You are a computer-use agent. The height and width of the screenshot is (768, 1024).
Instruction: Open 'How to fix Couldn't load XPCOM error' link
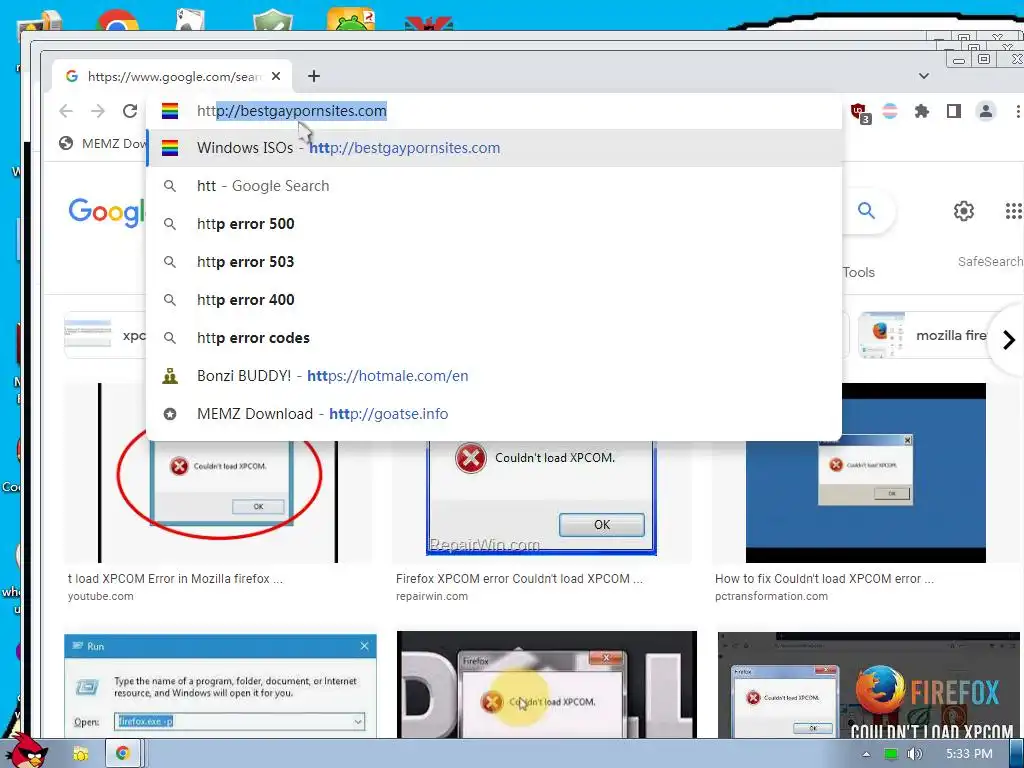(824, 579)
